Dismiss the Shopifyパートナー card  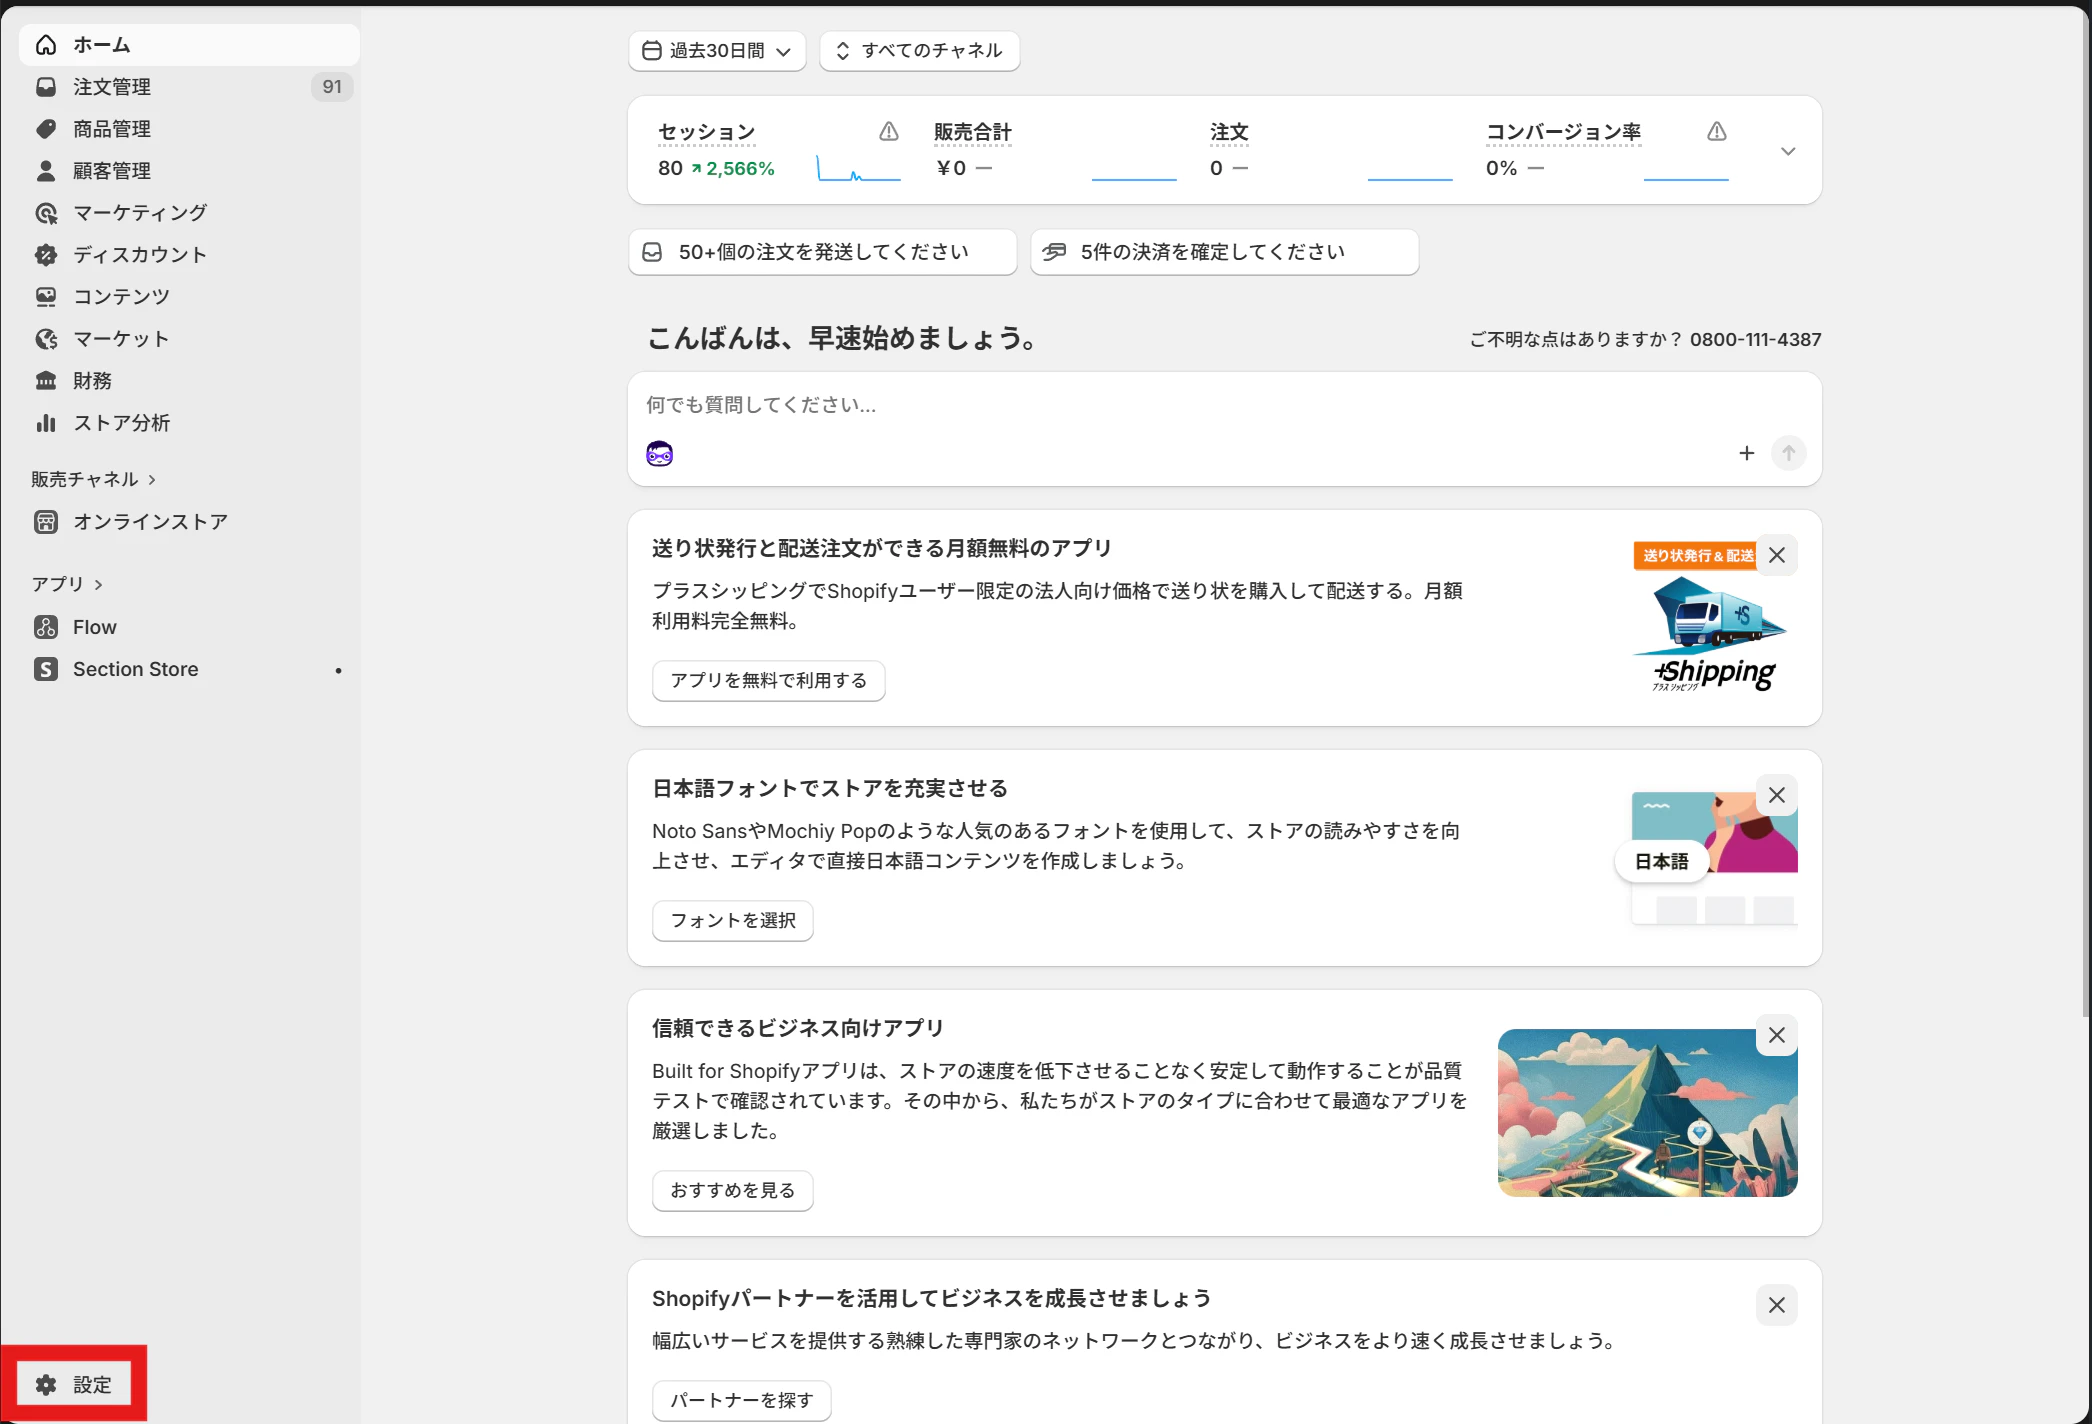(1777, 1305)
